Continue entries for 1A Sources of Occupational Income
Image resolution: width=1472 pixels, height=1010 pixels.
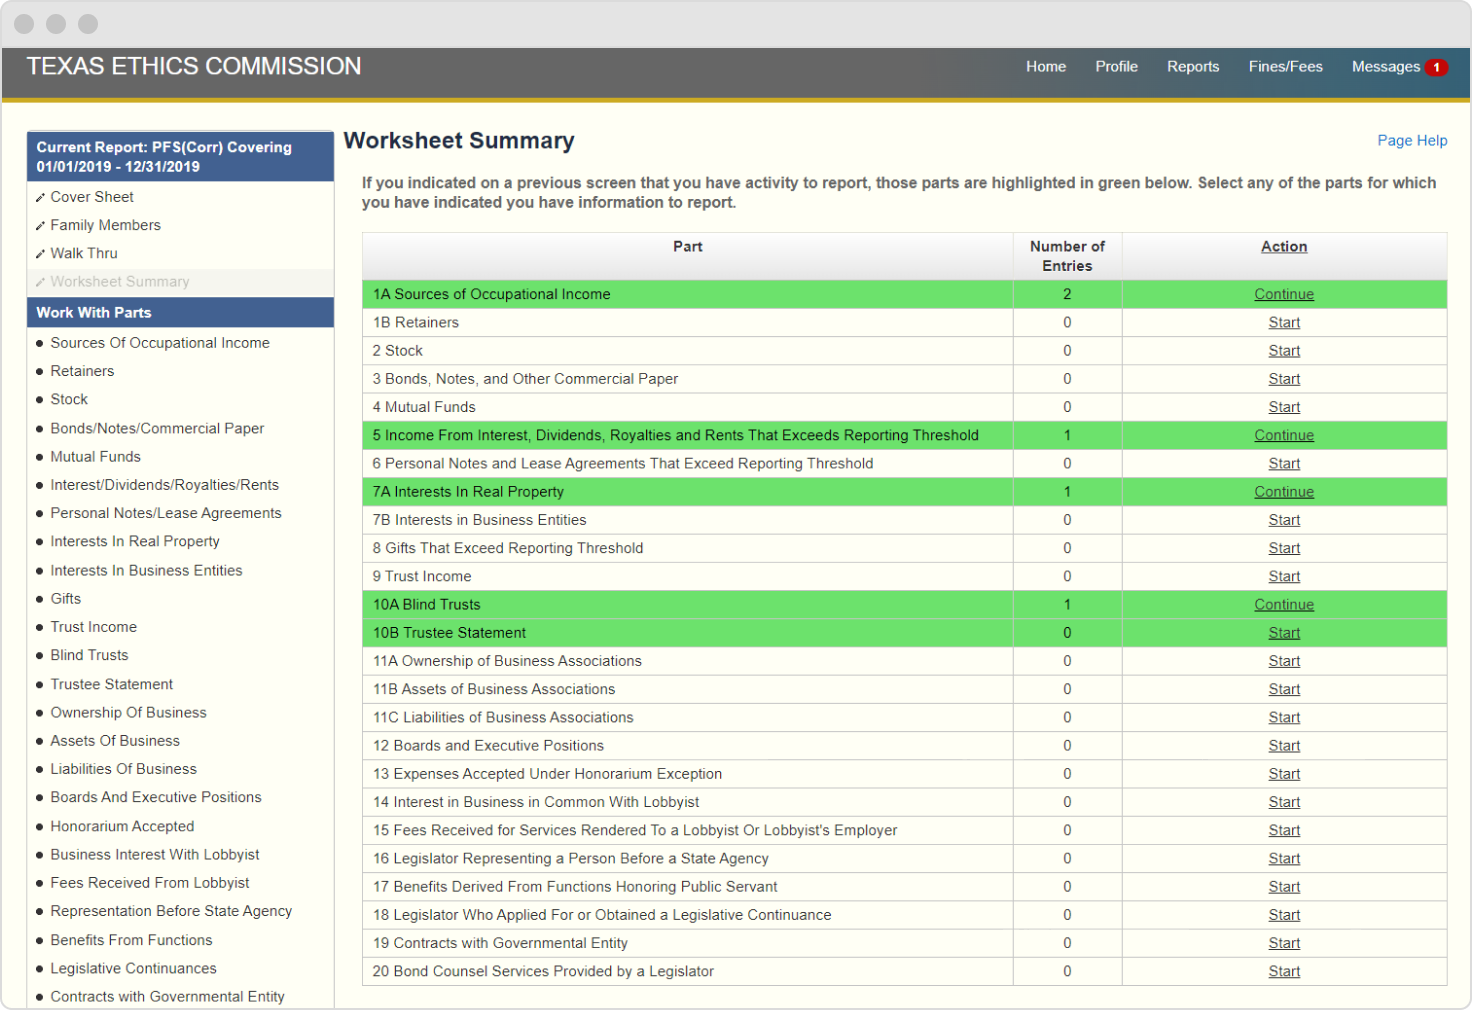point(1284,293)
